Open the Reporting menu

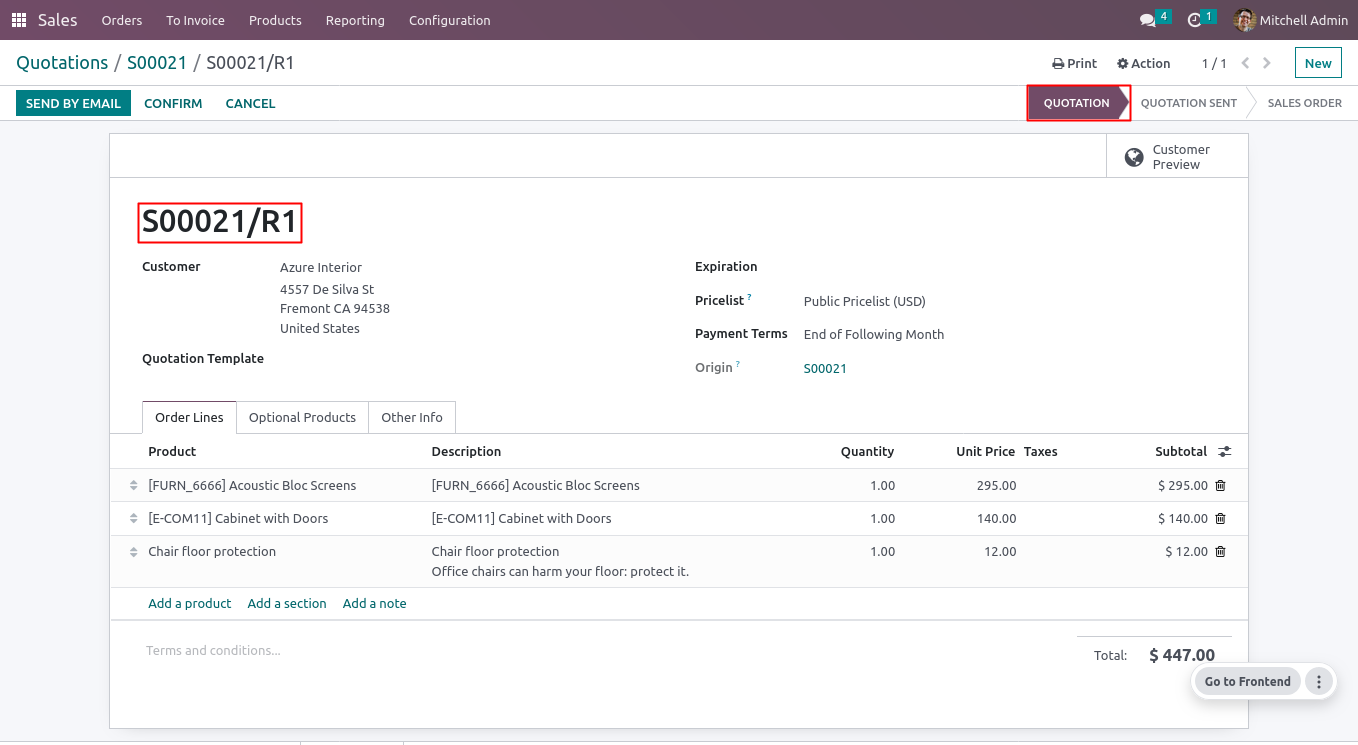point(355,20)
